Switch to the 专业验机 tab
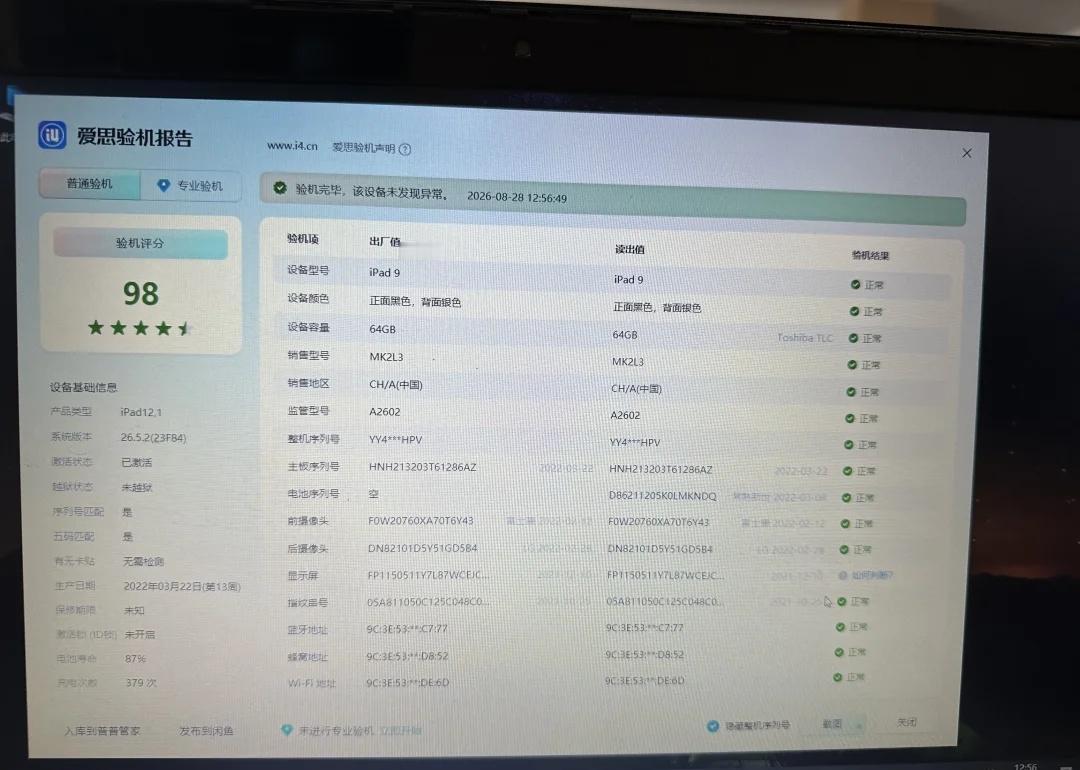The image size is (1080, 770). click(x=191, y=186)
